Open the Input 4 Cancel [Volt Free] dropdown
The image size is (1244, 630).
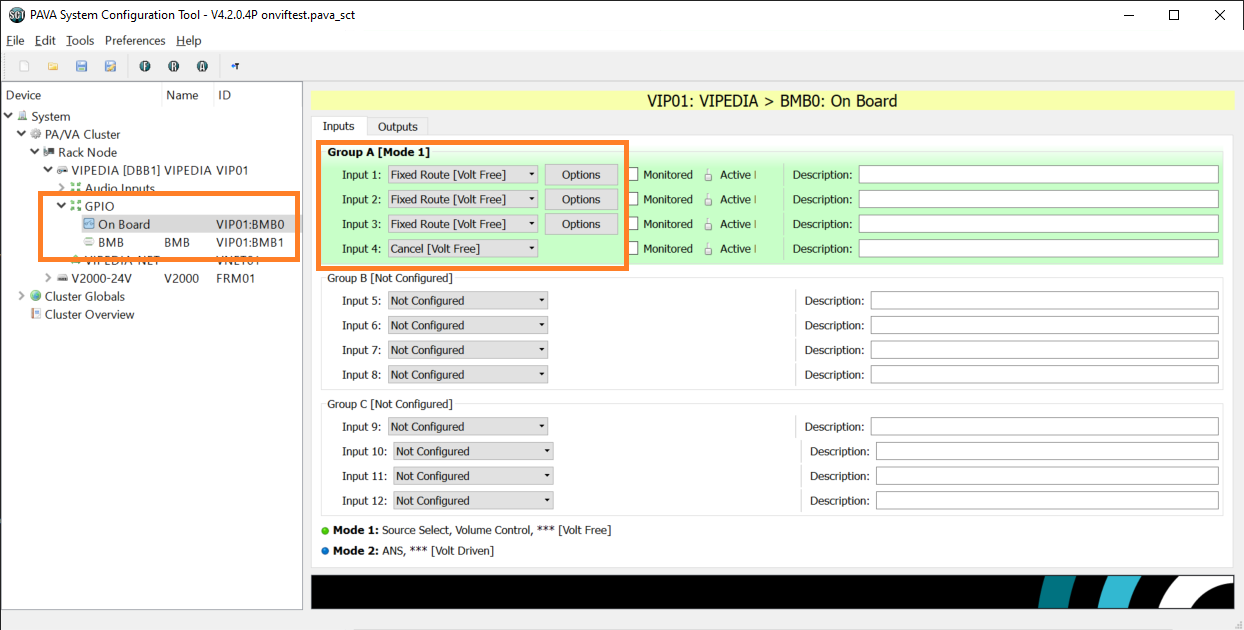pos(463,249)
